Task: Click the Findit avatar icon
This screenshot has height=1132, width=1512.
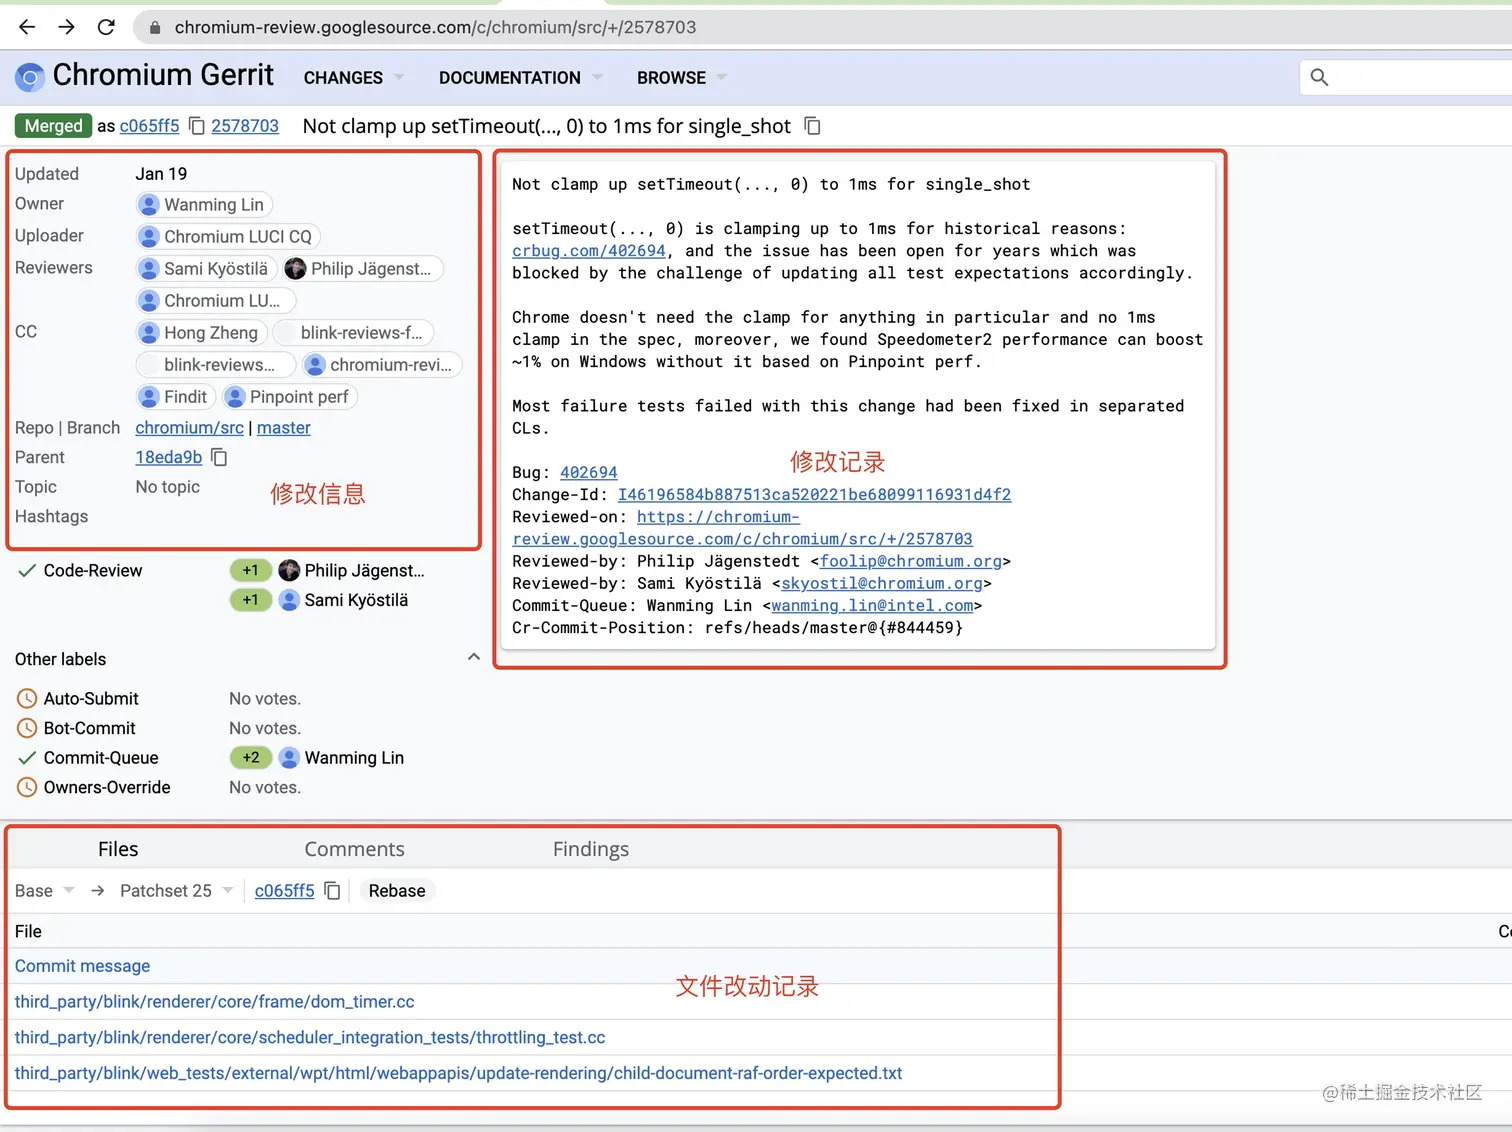Action: 149,397
